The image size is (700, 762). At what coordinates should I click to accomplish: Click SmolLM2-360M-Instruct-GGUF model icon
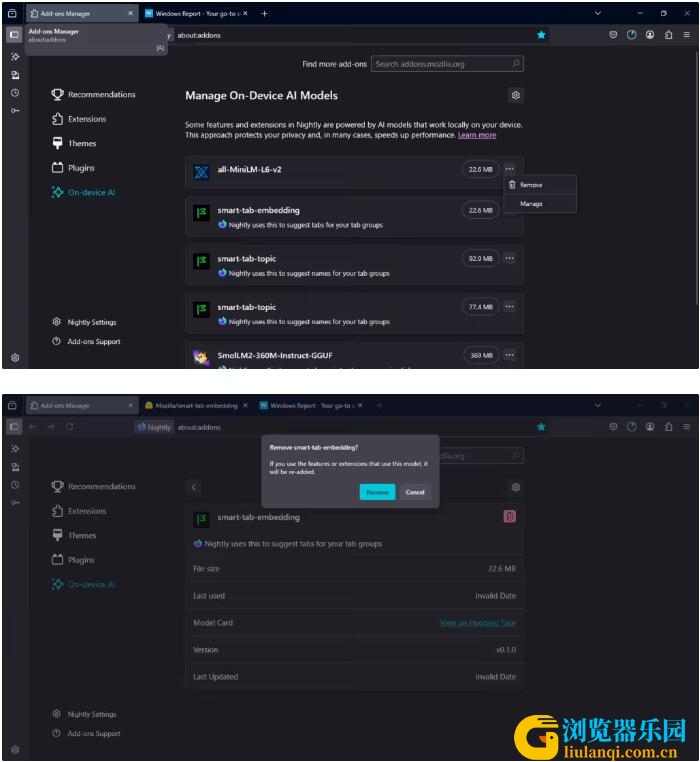point(201,357)
